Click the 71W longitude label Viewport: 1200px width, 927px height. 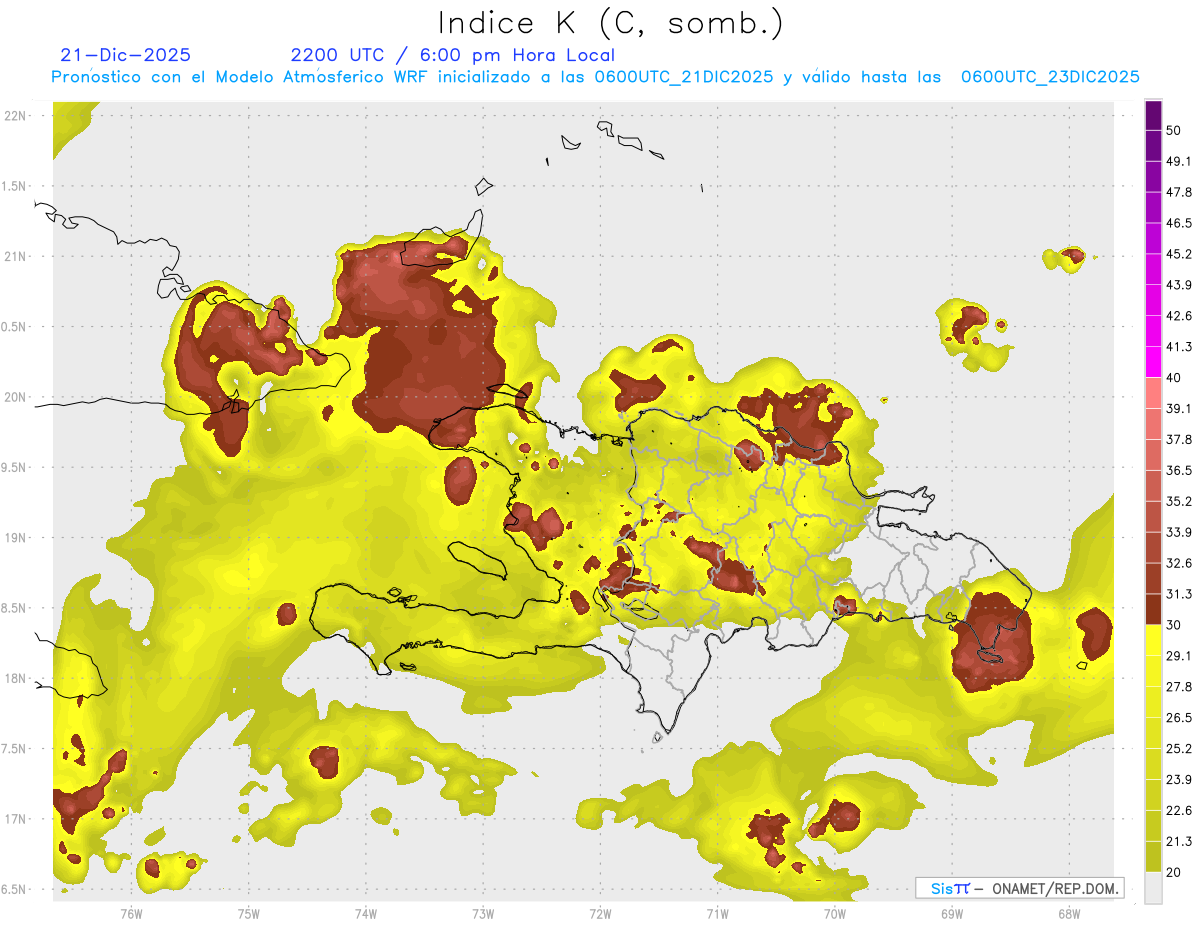click(717, 914)
